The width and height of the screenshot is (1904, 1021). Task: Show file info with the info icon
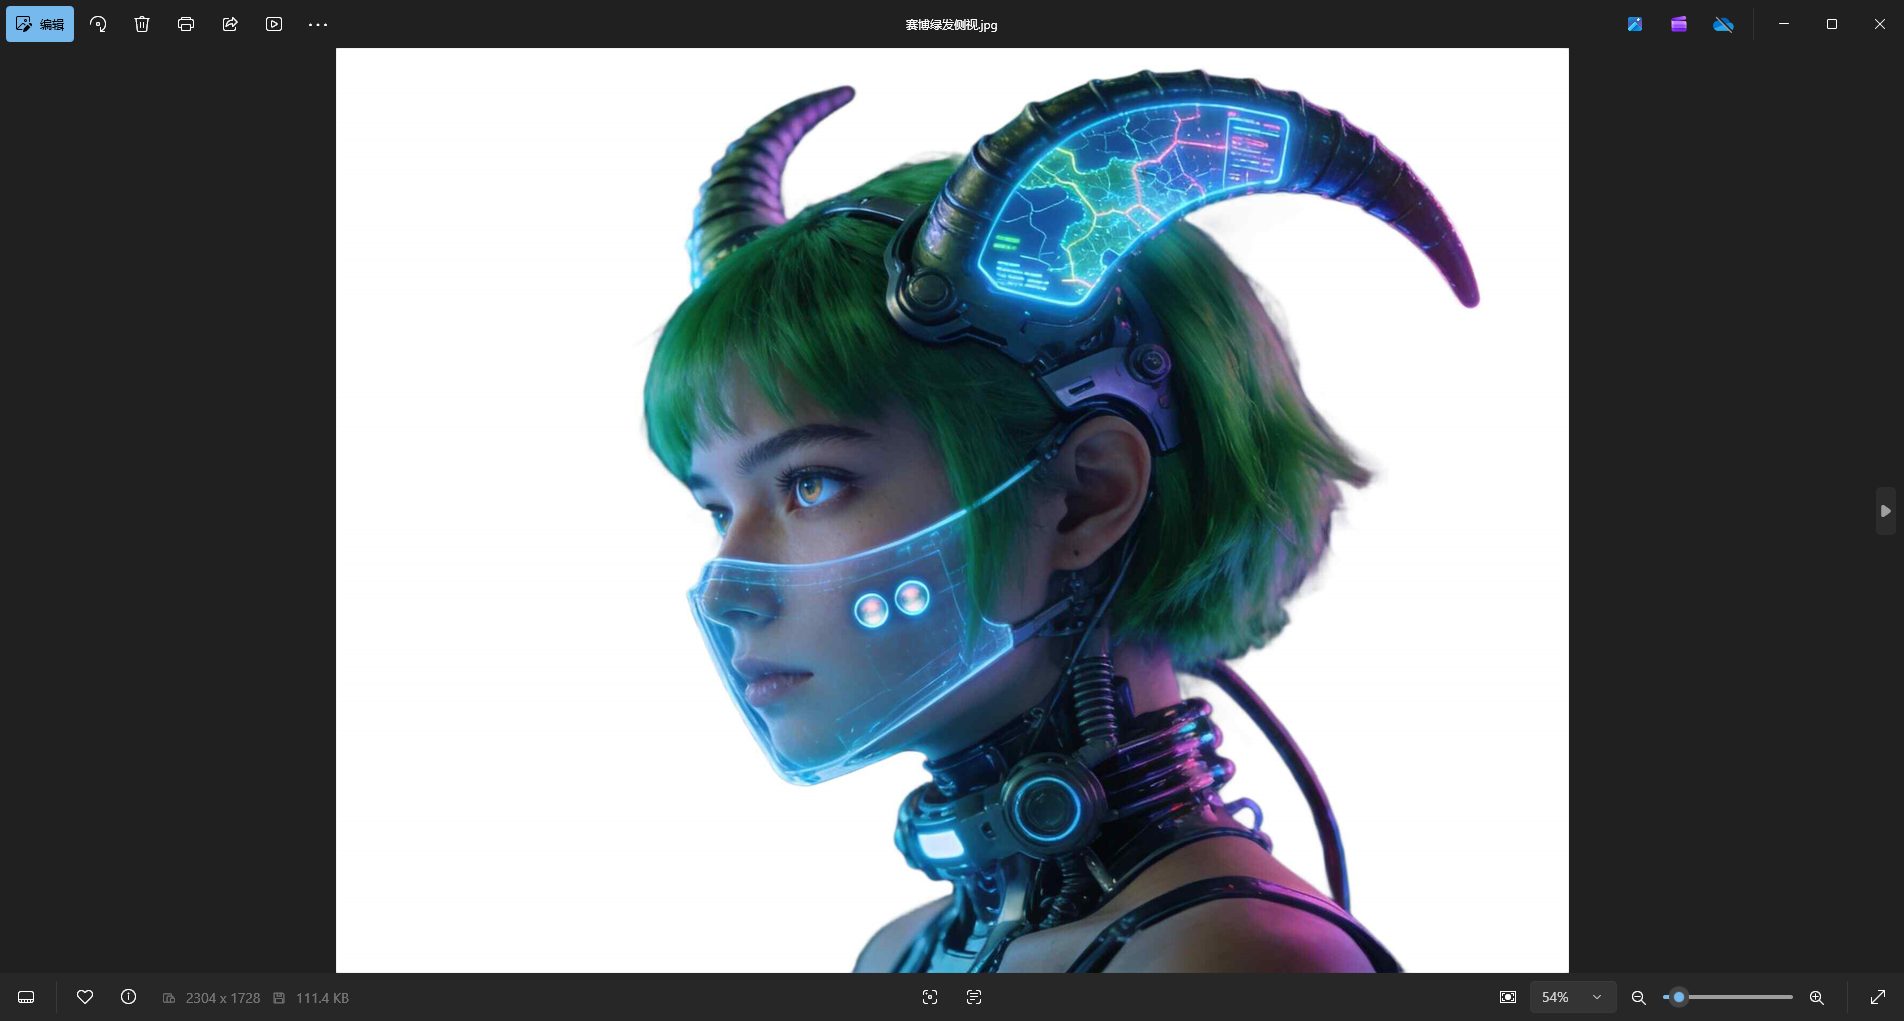[128, 997]
